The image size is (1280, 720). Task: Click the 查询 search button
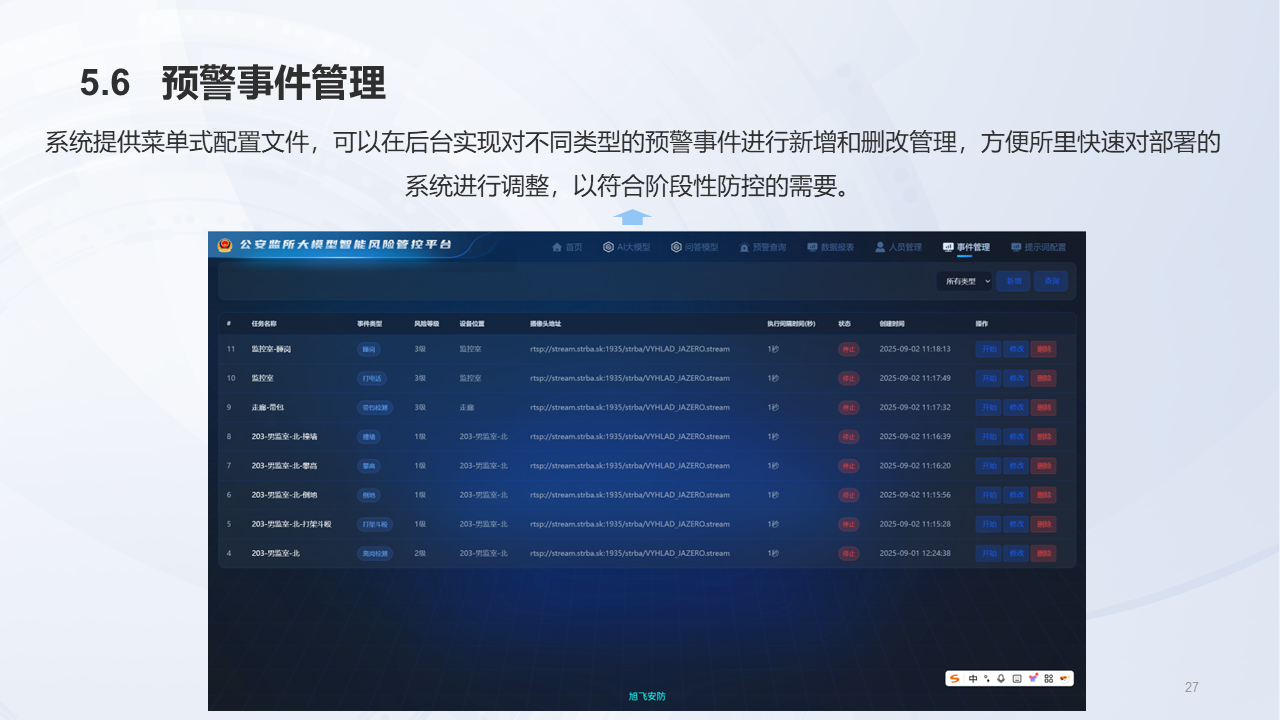pyautogui.click(x=1051, y=282)
